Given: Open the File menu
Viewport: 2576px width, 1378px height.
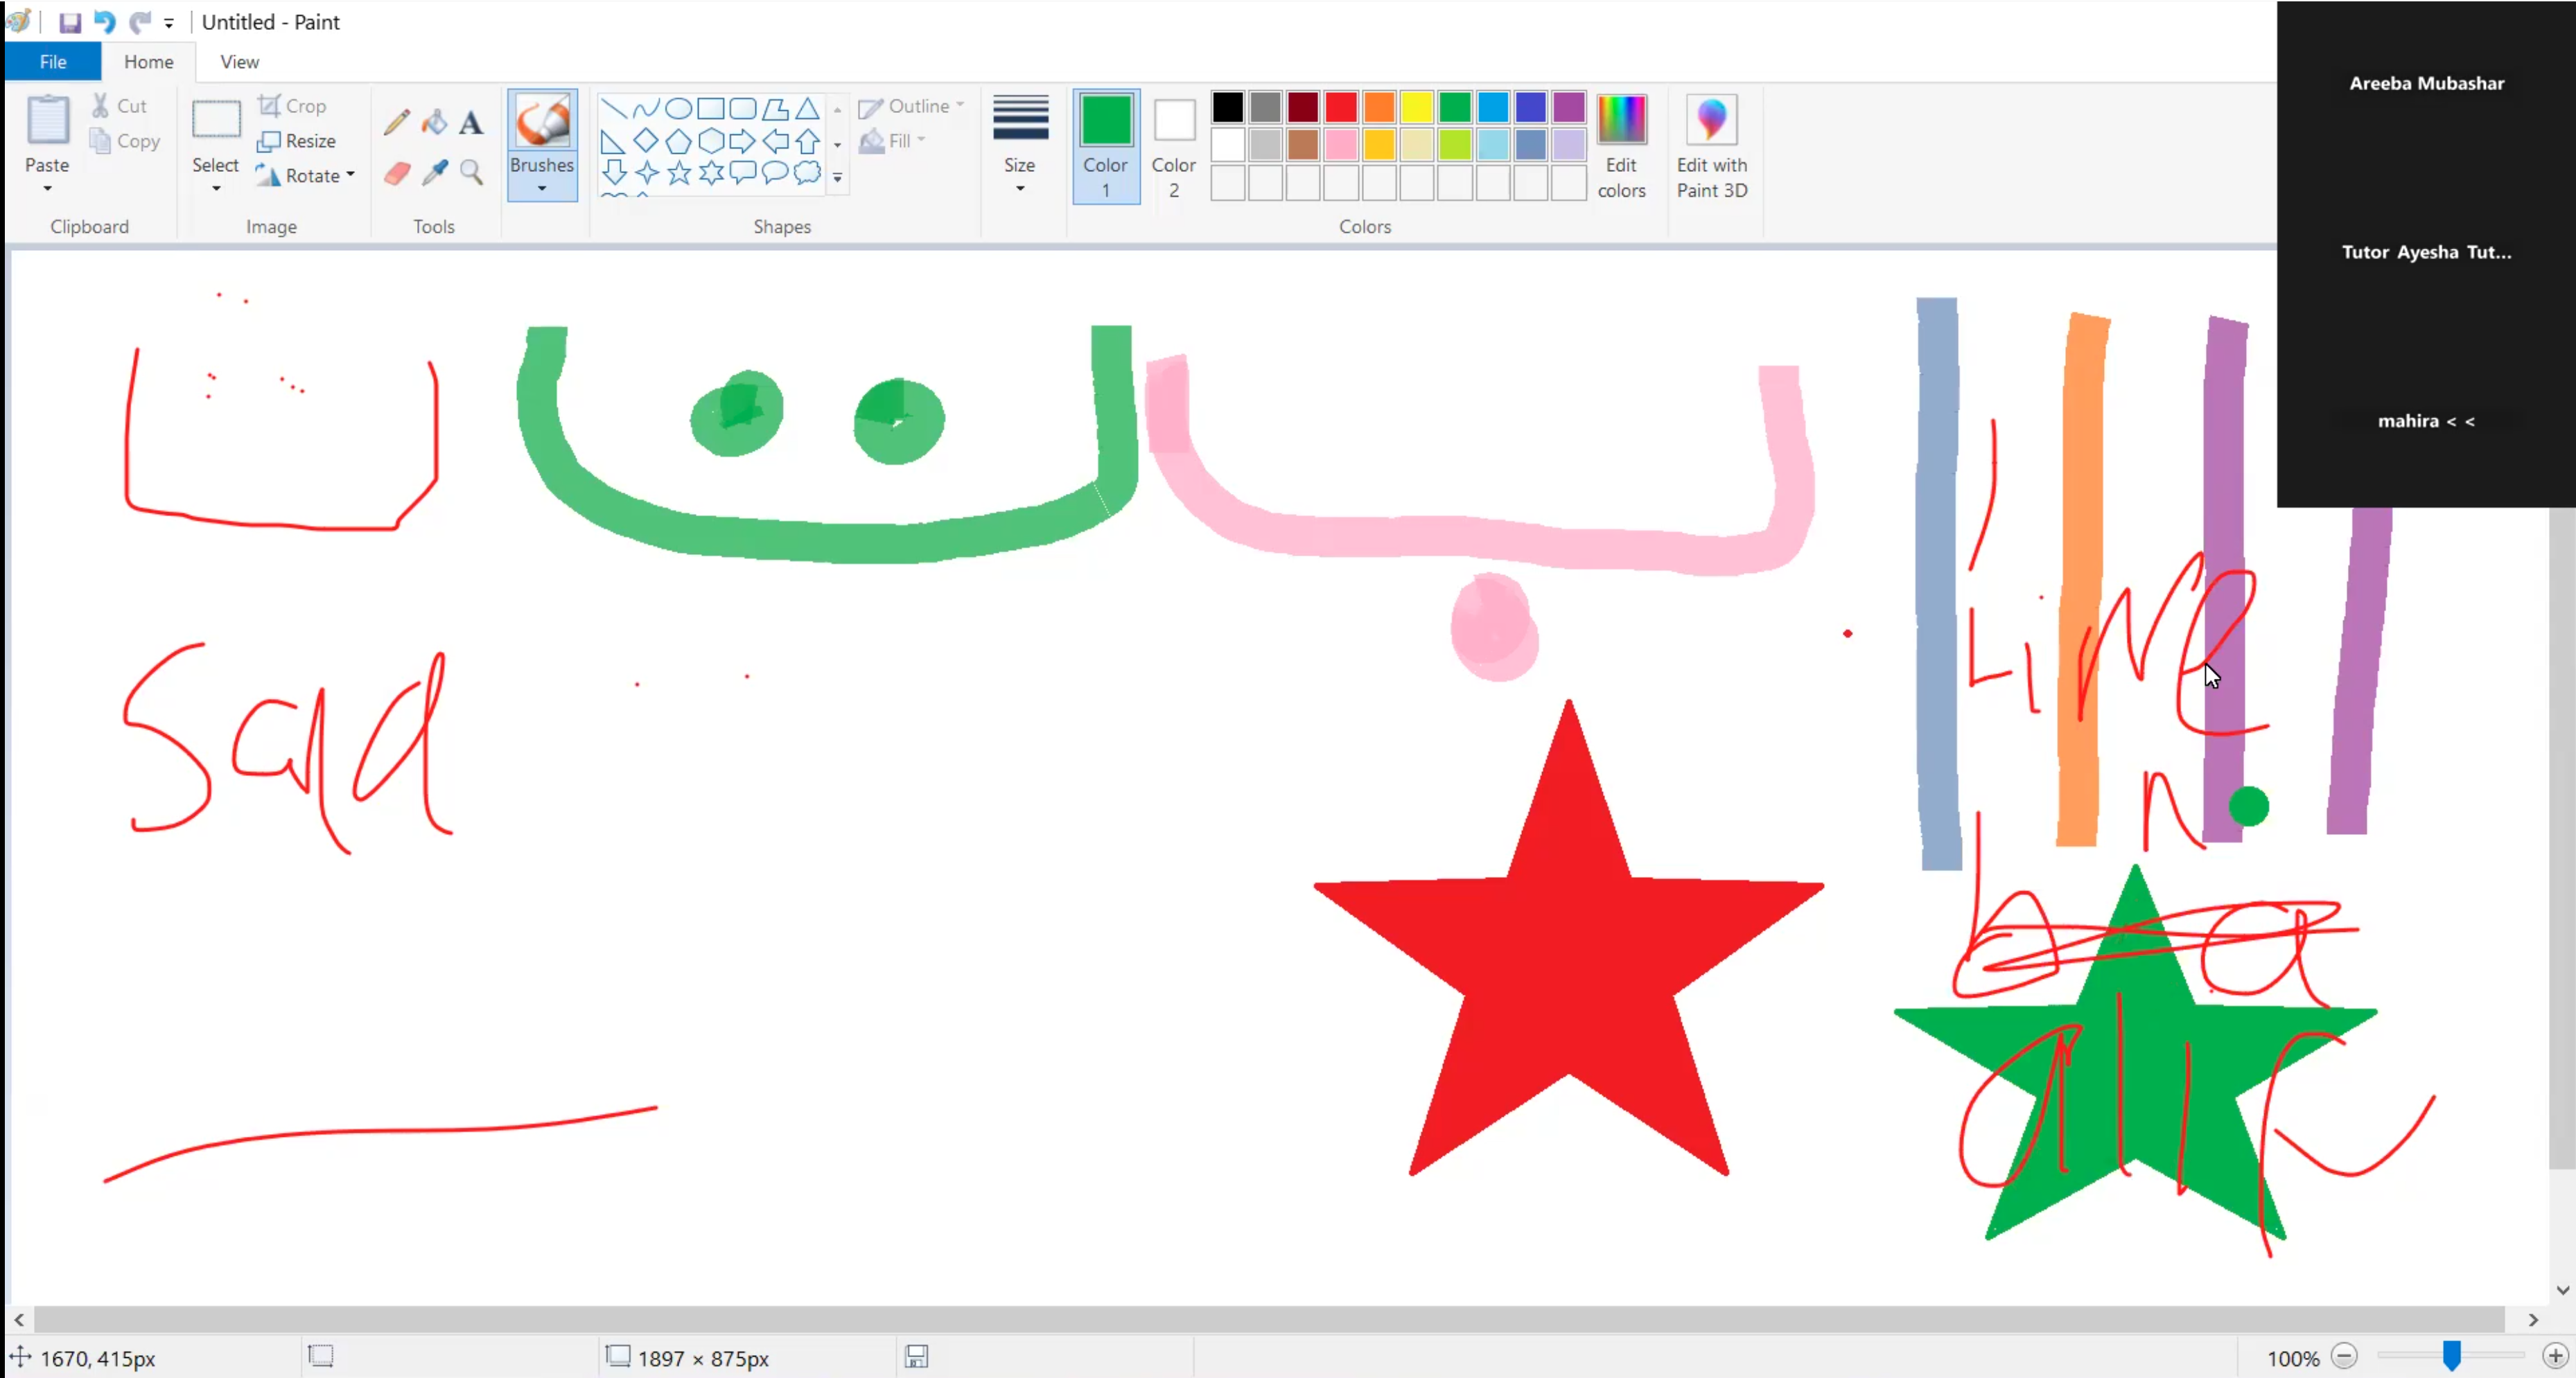Looking at the screenshot, I should [53, 62].
